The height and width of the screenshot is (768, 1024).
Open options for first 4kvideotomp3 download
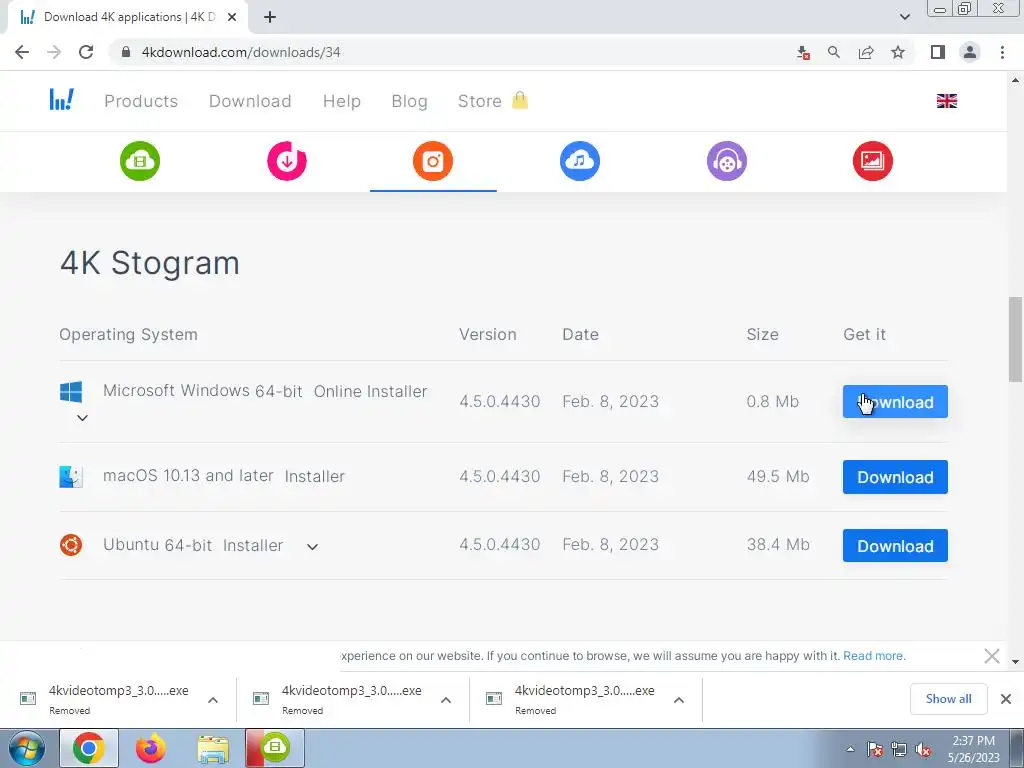click(213, 700)
